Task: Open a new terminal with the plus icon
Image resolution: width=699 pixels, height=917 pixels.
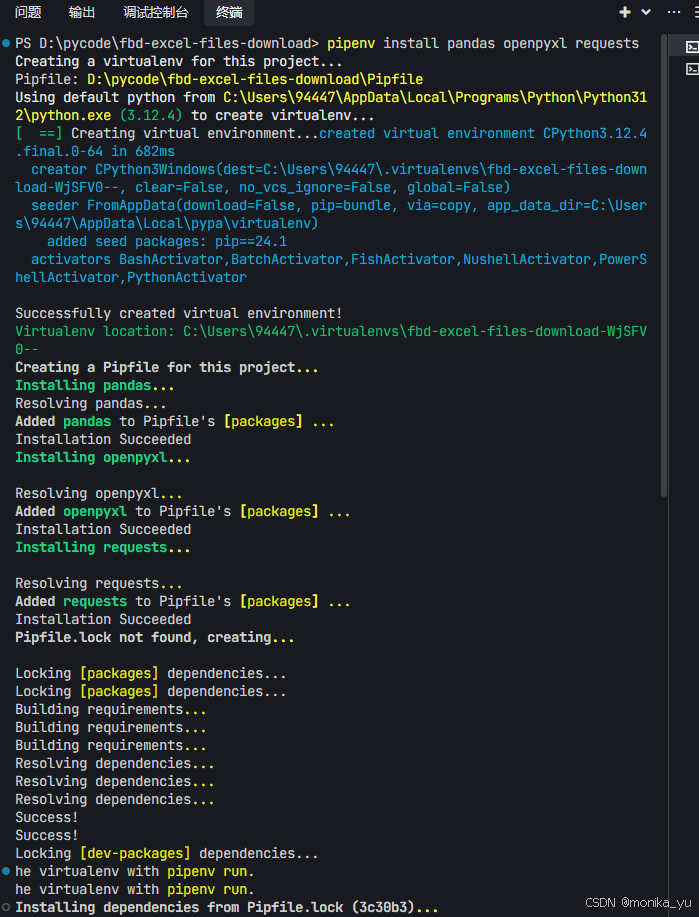Action: tap(625, 12)
